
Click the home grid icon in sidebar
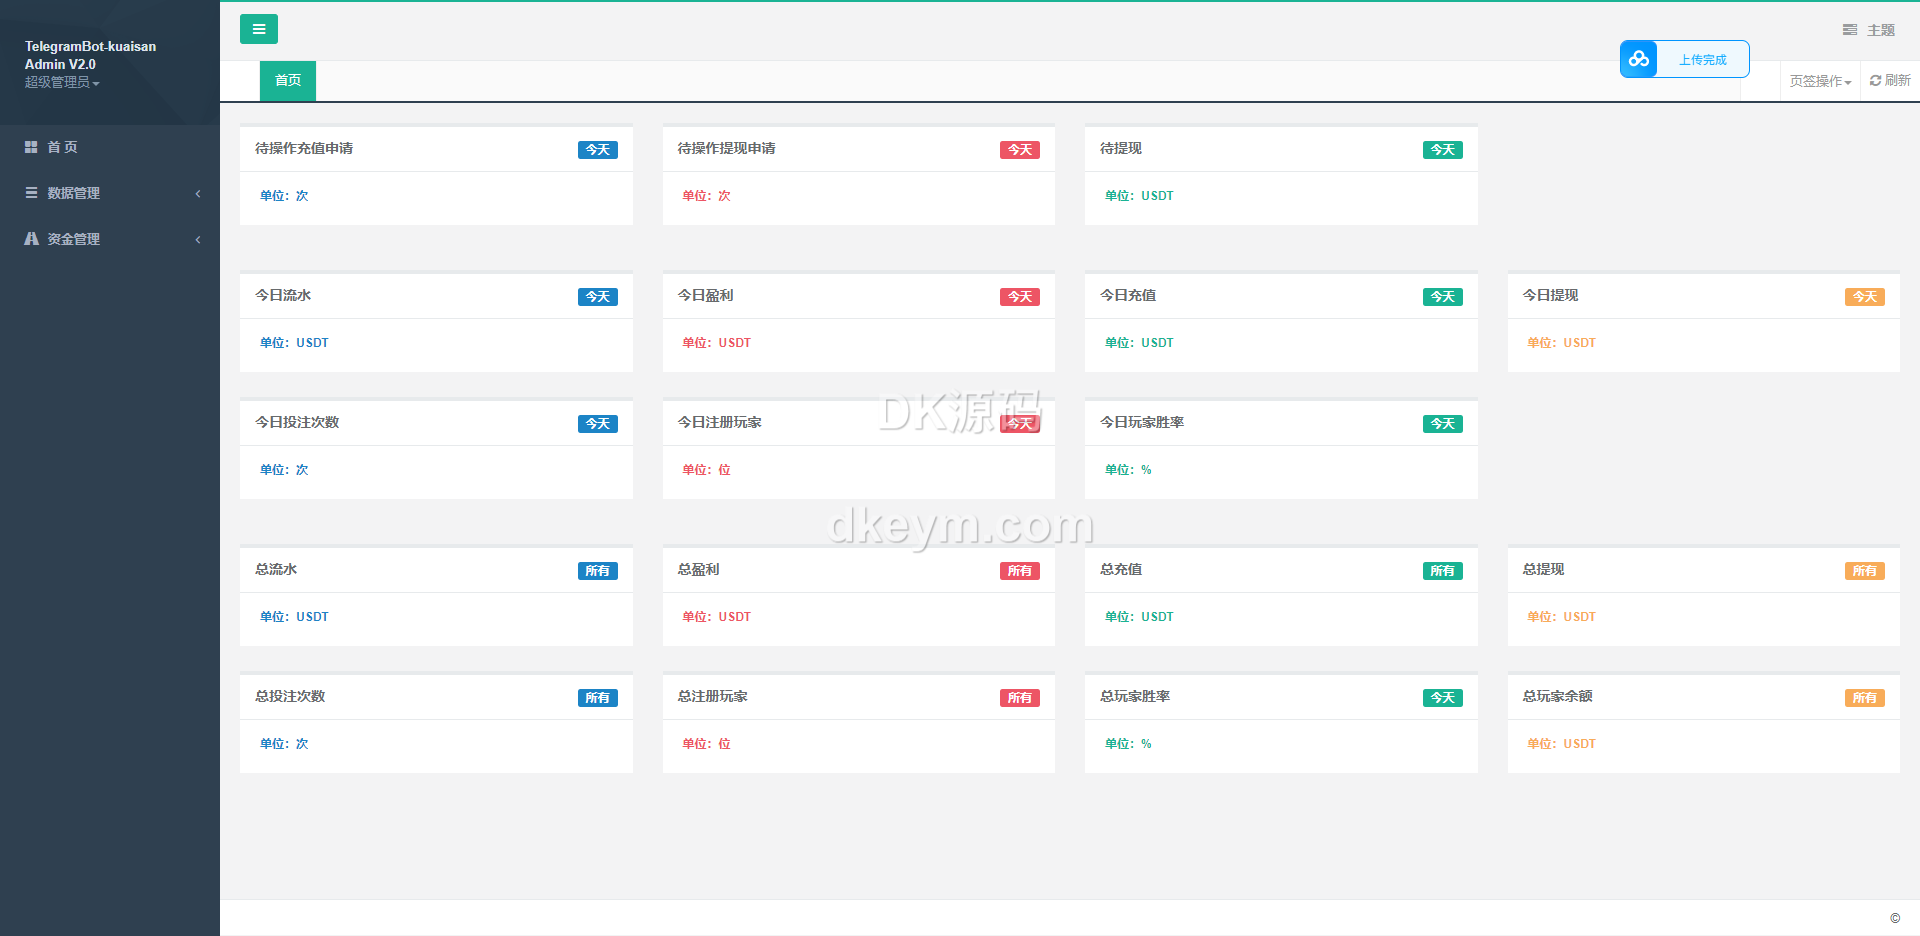coord(31,147)
